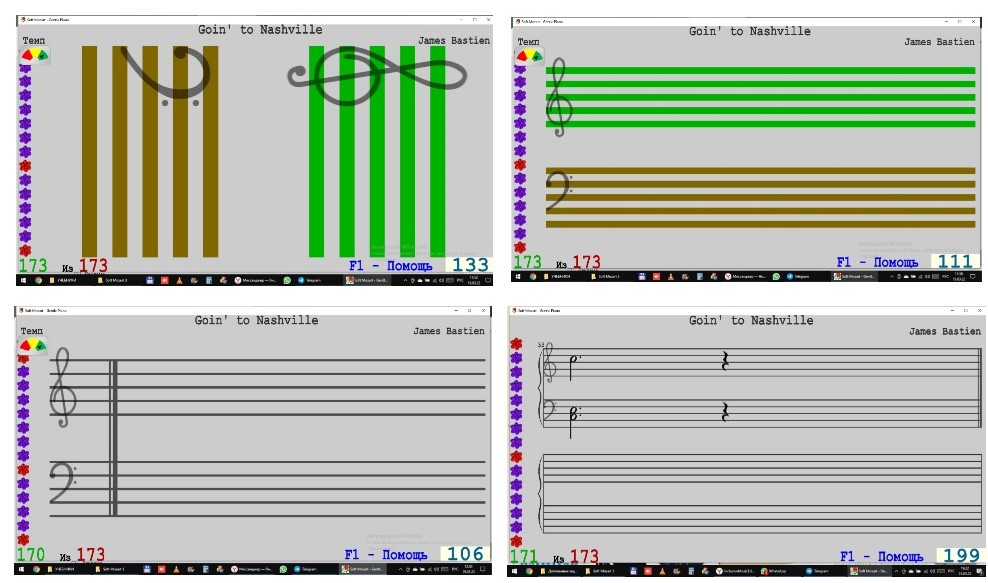Screen dimensions: 988x583
Task: Click the song title in the 133-score window
Action: click(x=260, y=30)
